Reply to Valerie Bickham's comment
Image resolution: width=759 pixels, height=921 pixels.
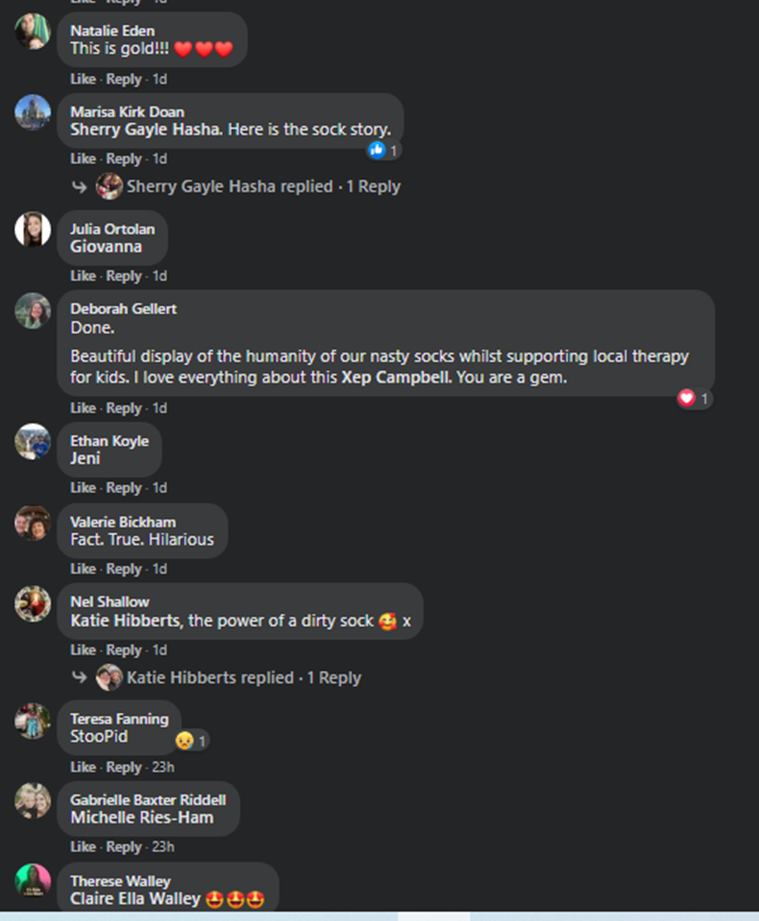click(124, 569)
